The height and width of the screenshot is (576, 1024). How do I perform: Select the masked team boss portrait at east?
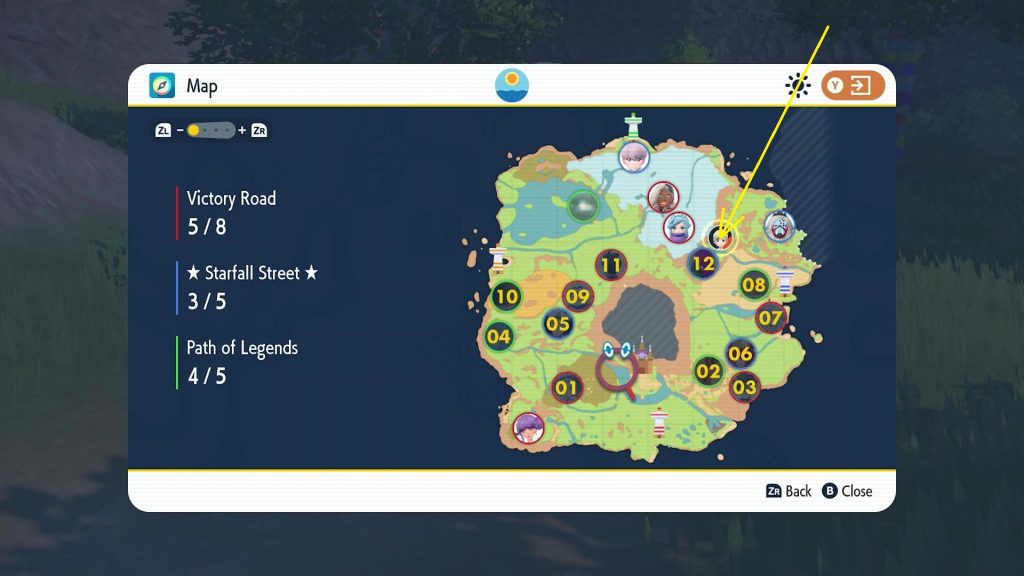(x=779, y=227)
